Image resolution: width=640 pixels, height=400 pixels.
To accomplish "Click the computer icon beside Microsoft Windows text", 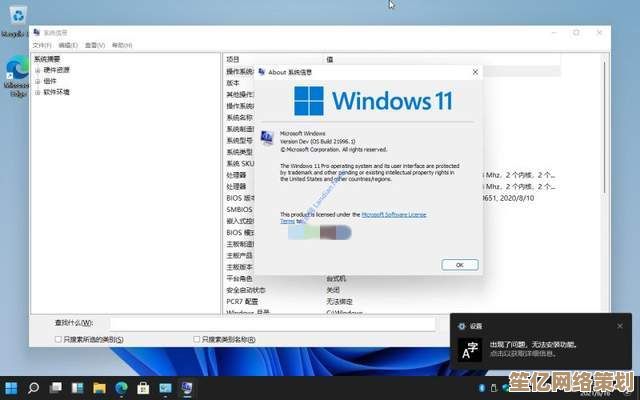I will pos(267,138).
